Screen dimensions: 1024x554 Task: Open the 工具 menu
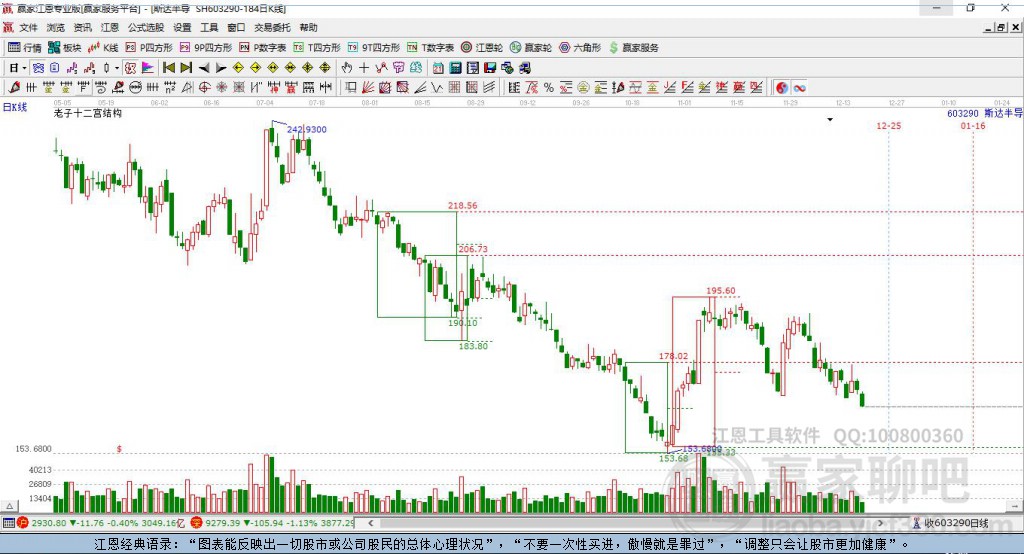(209, 27)
